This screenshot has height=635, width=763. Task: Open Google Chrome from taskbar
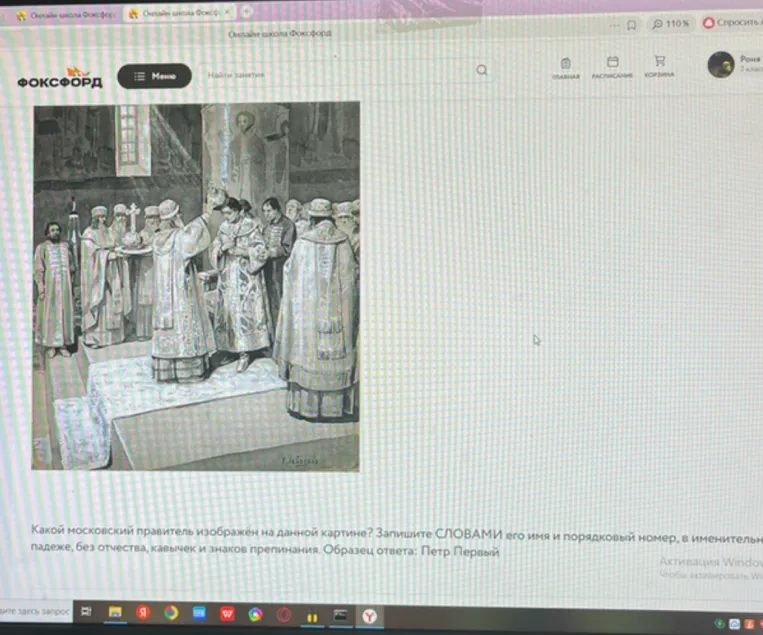coord(171,613)
